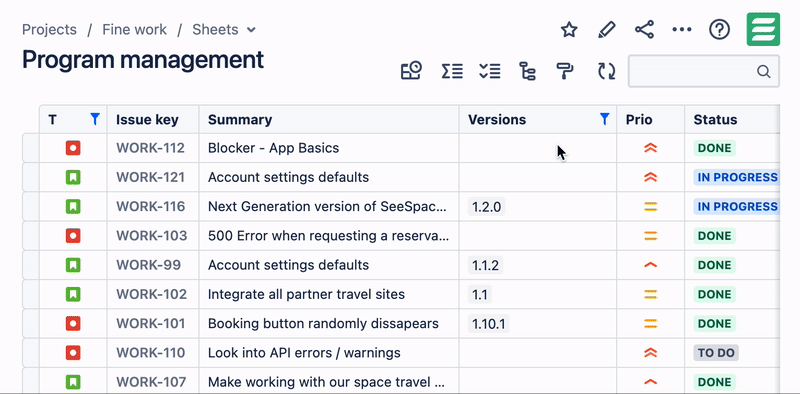Toggle the Versions column filter icon
This screenshot has height=394, width=800.
605,119
